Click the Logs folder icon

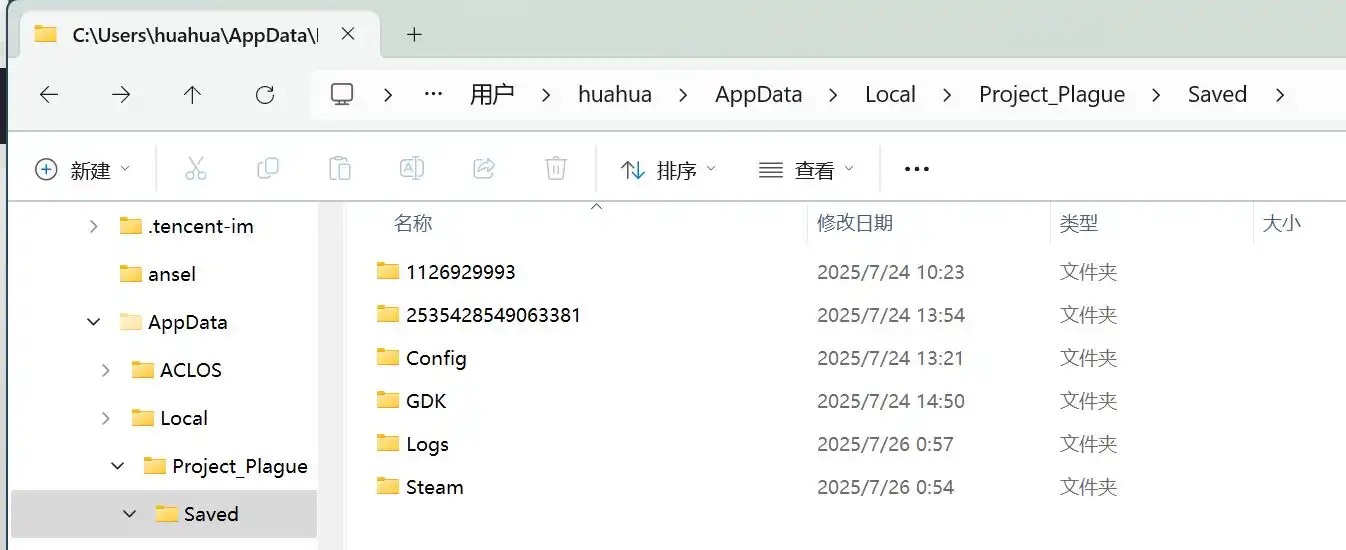[388, 443]
